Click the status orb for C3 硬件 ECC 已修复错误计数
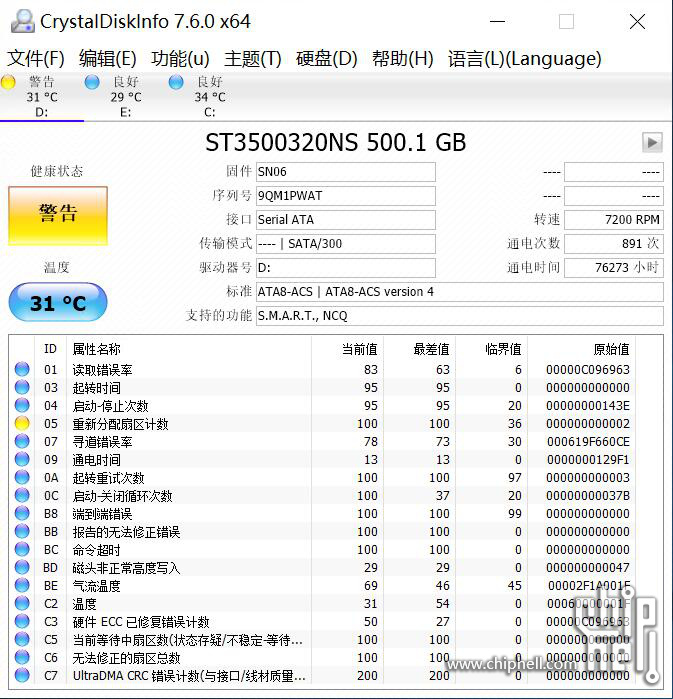Image resolution: width=673 pixels, height=699 pixels. point(22,621)
